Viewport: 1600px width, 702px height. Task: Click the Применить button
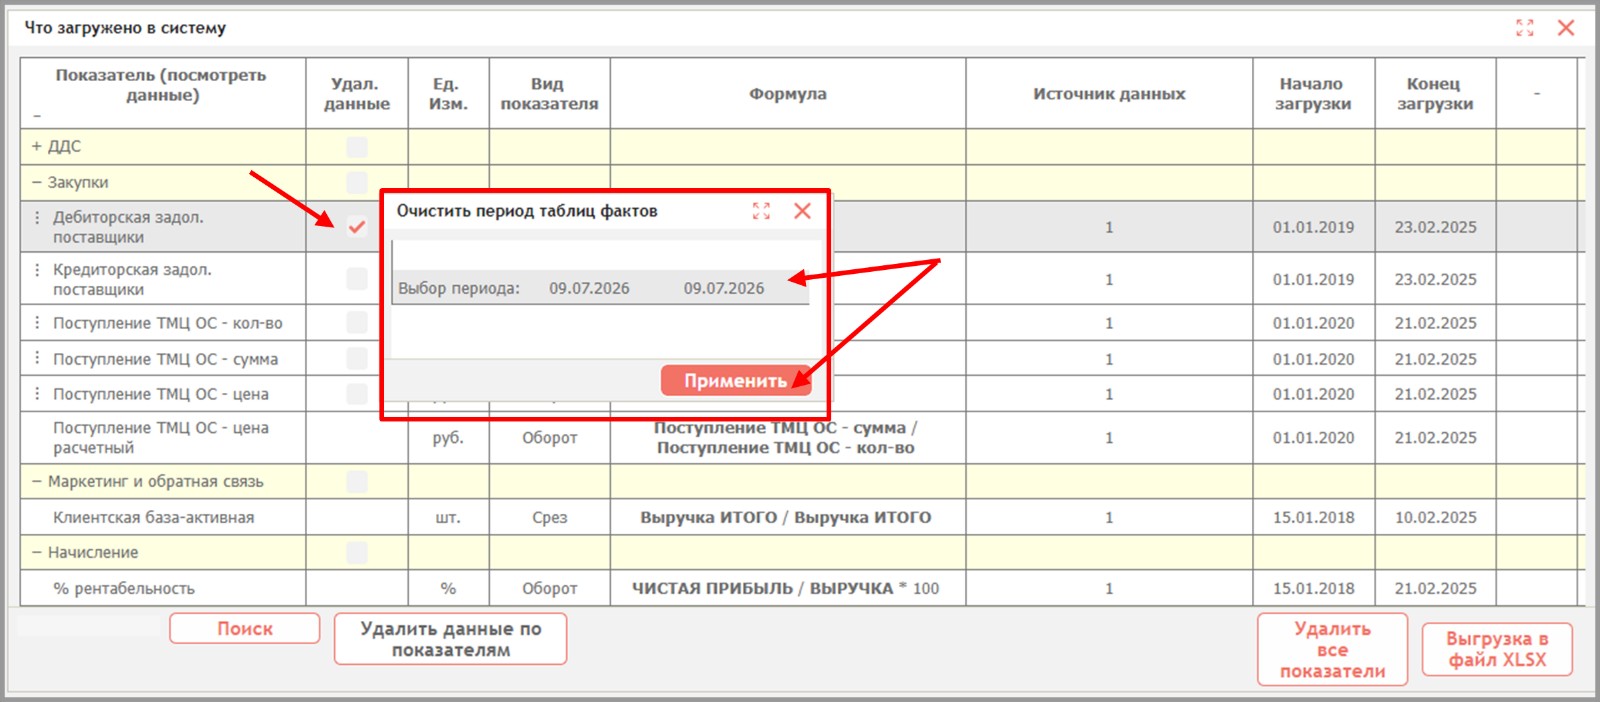(x=735, y=380)
